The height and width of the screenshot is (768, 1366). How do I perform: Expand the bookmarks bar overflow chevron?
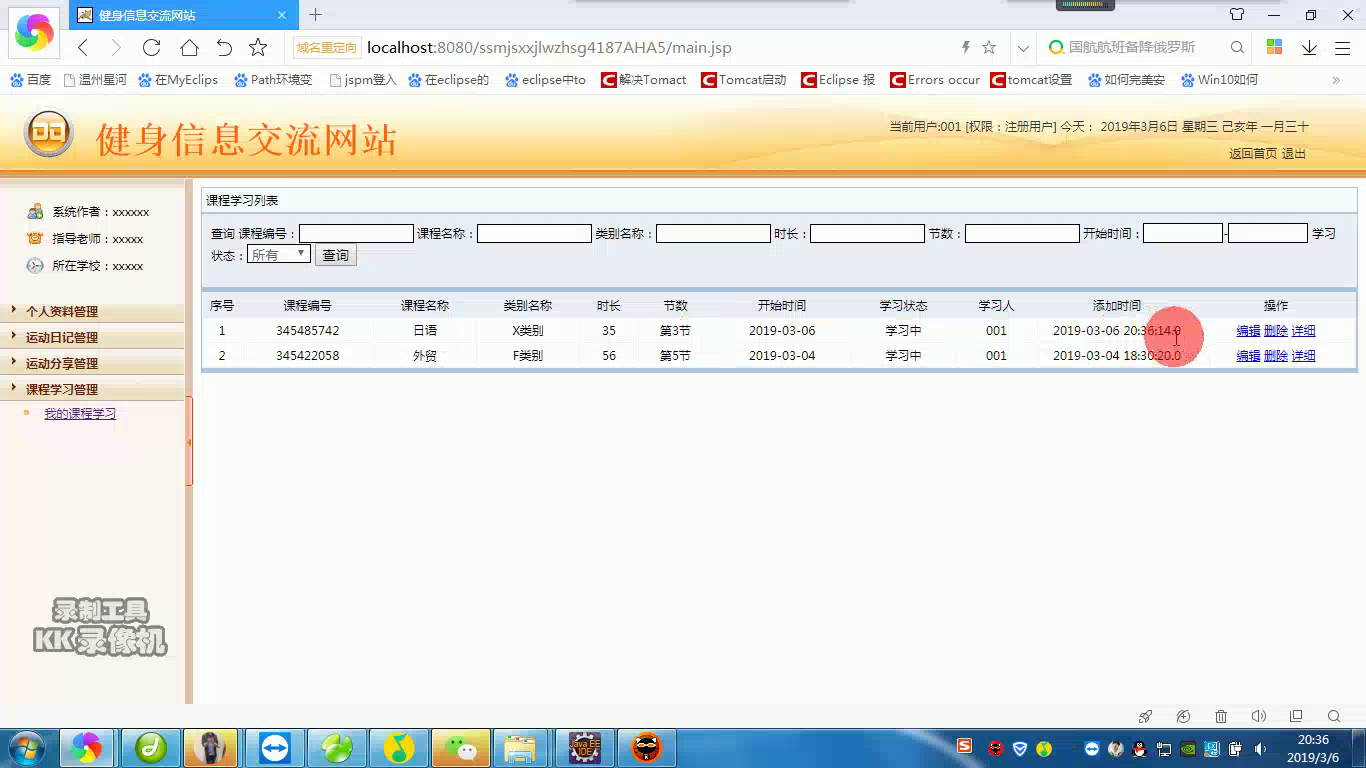[x=1336, y=80]
